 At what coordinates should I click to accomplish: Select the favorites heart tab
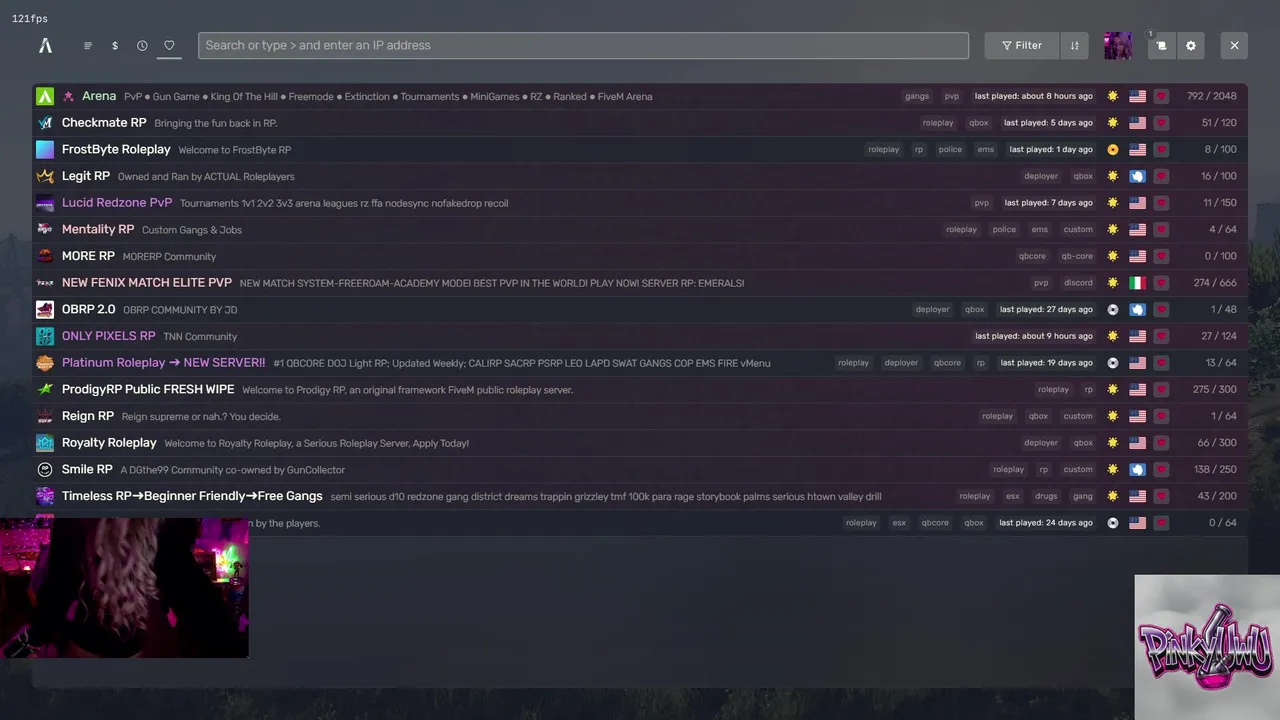click(169, 45)
